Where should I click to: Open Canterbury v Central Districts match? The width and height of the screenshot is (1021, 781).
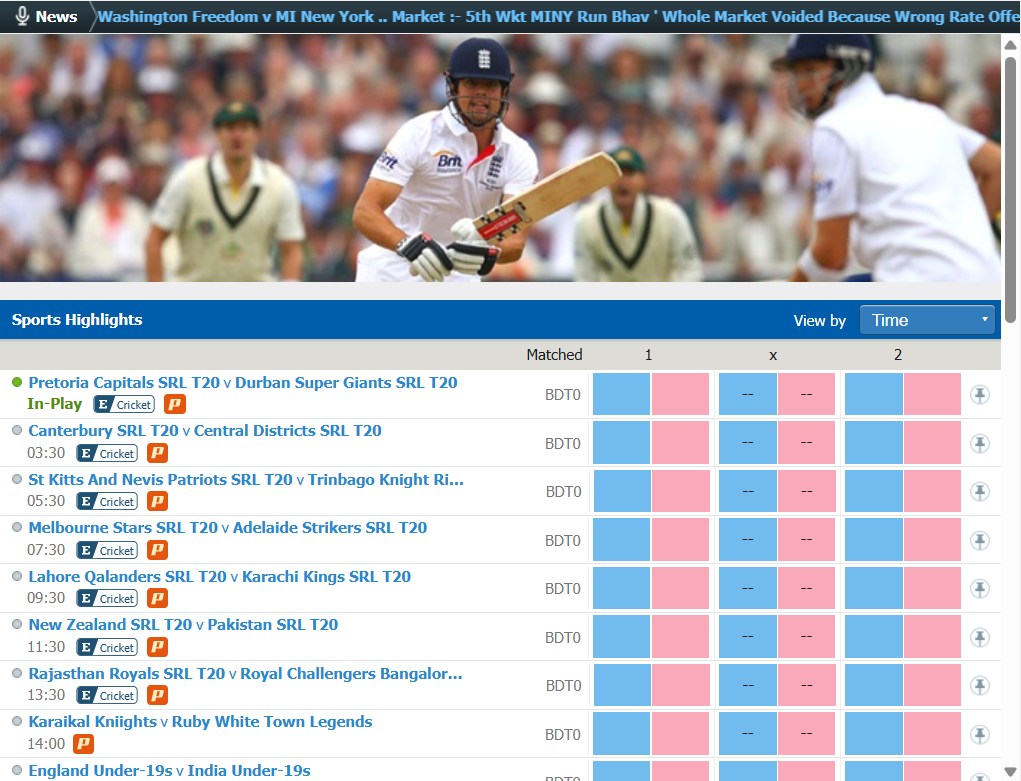[x=204, y=431]
